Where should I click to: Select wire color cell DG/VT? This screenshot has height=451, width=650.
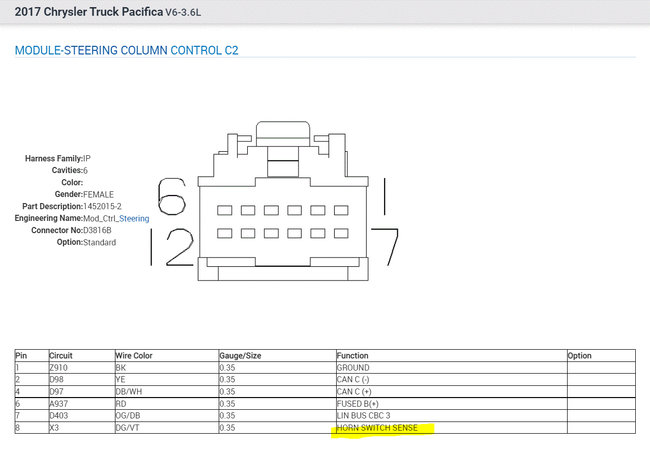tap(167, 428)
